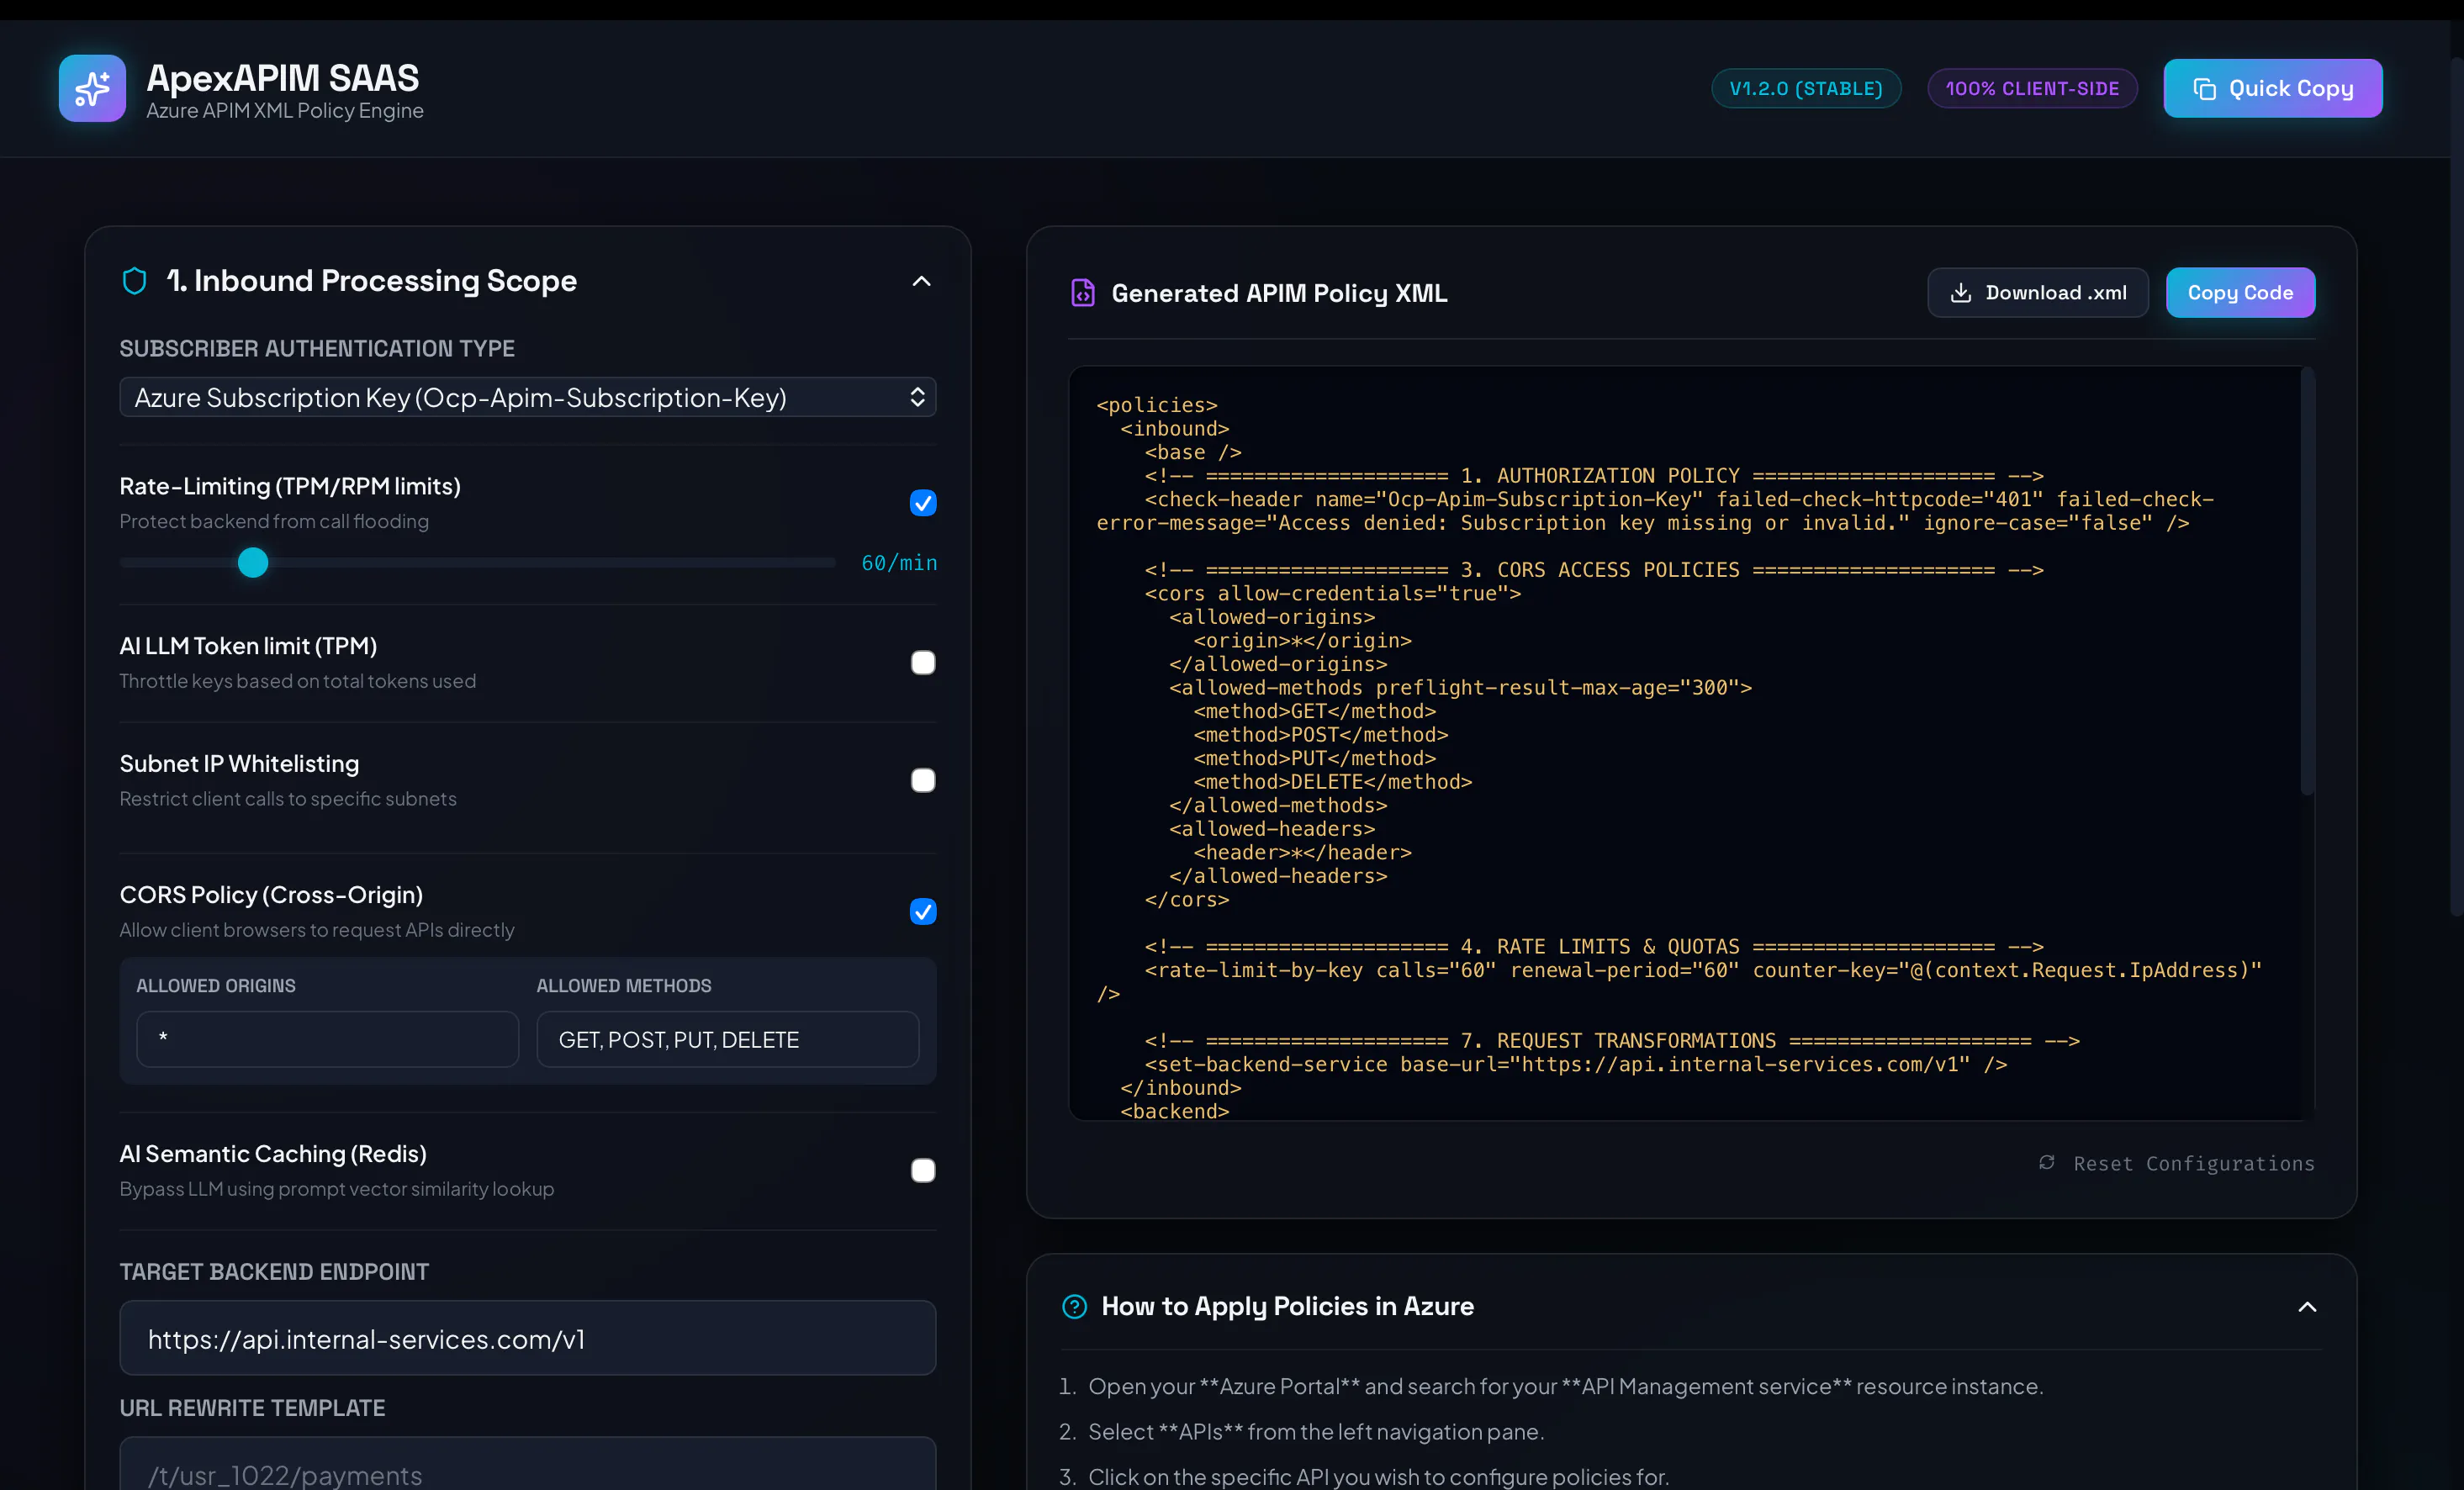
Task: Click the "Azure APIM XML Policy Engine" subtitle
Action: pos(285,111)
